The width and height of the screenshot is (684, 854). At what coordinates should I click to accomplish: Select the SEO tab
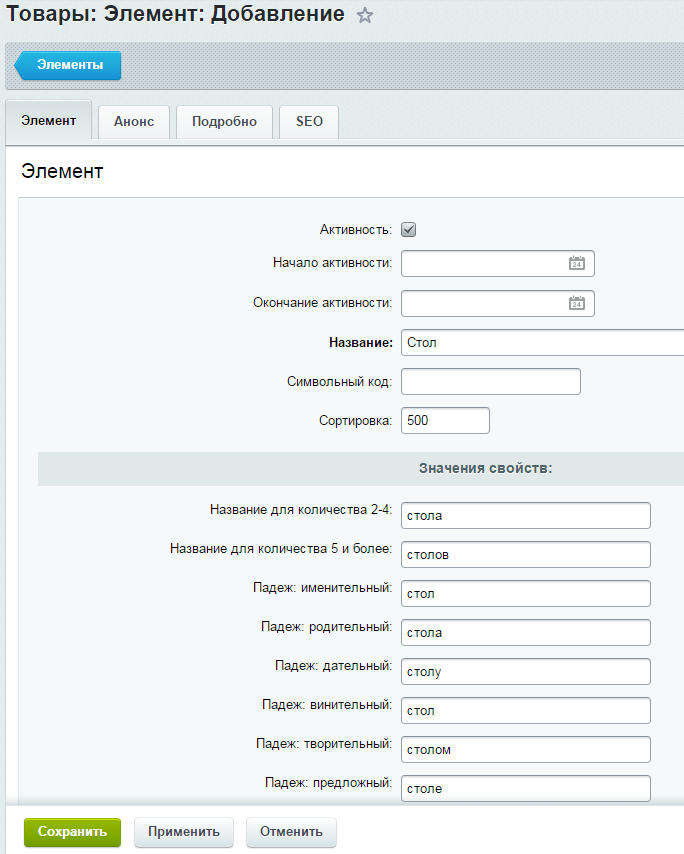click(309, 122)
